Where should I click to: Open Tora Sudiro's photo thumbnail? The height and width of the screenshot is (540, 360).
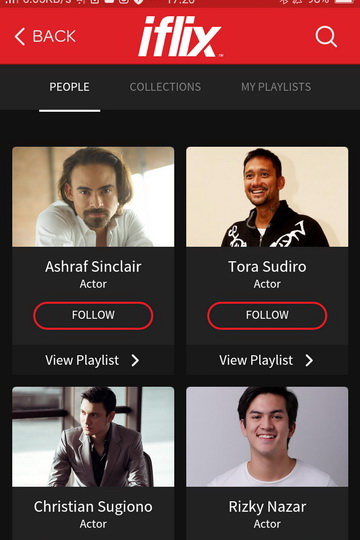pyautogui.click(x=267, y=197)
